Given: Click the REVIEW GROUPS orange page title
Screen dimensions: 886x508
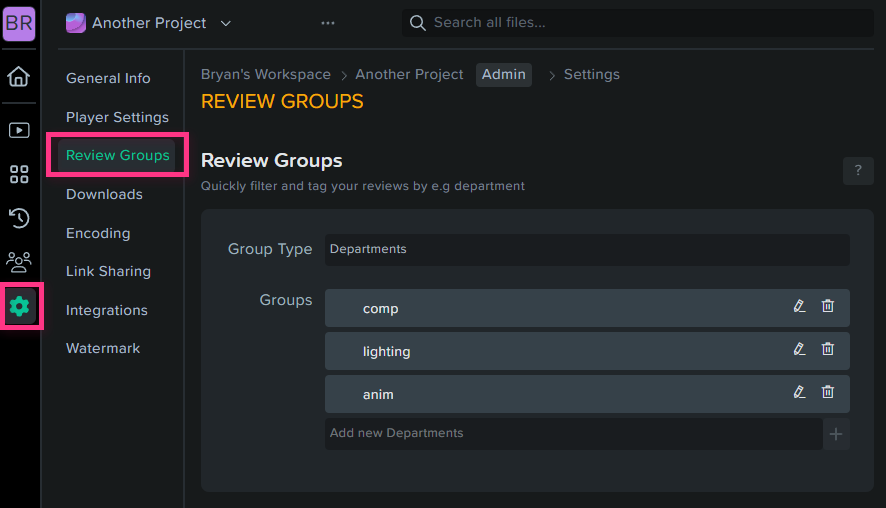Looking at the screenshot, I should (x=282, y=102).
